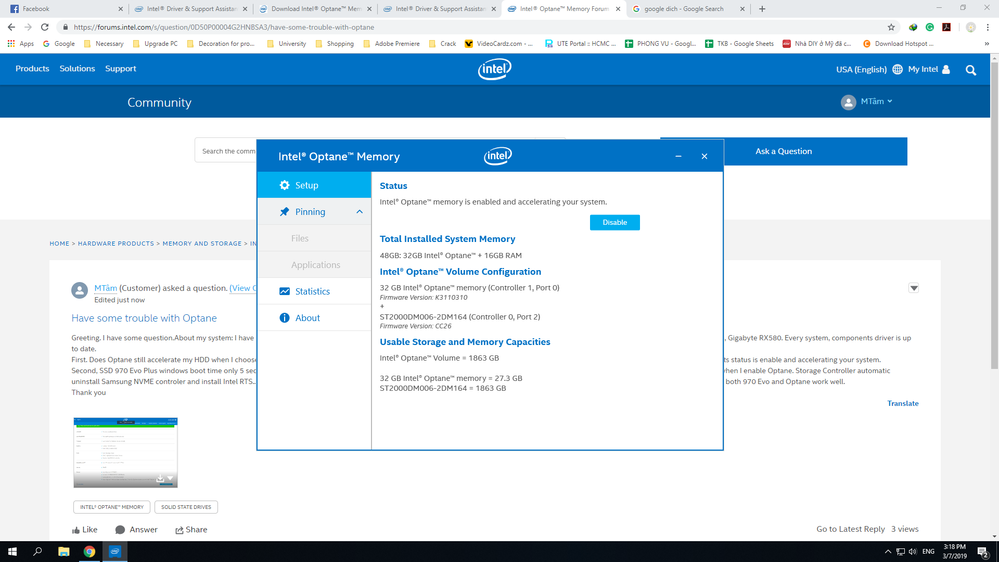Share the post via Share icon
999x562 pixels.
click(179, 530)
